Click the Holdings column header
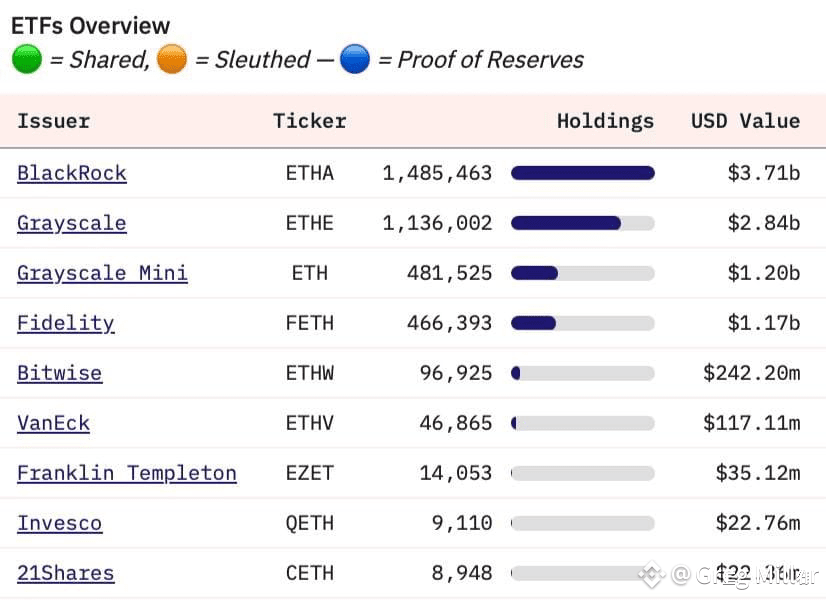The image size is (826, 600). point(605,122)
